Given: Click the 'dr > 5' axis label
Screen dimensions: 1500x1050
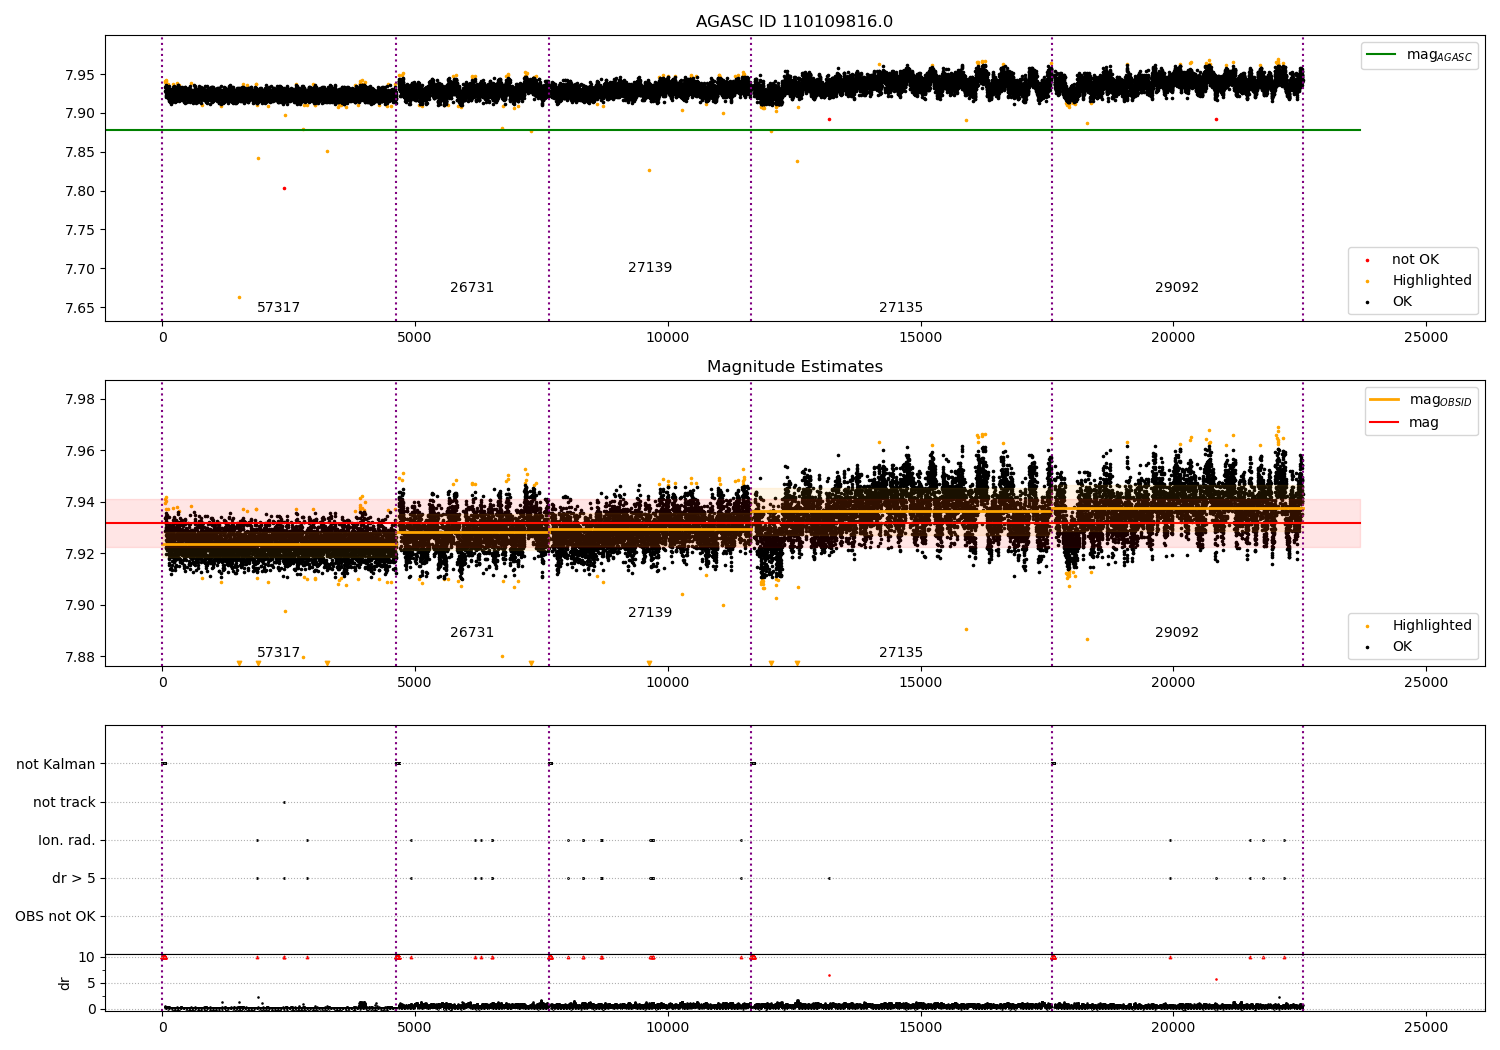Looking at the screenshot, I should (74, 879).
